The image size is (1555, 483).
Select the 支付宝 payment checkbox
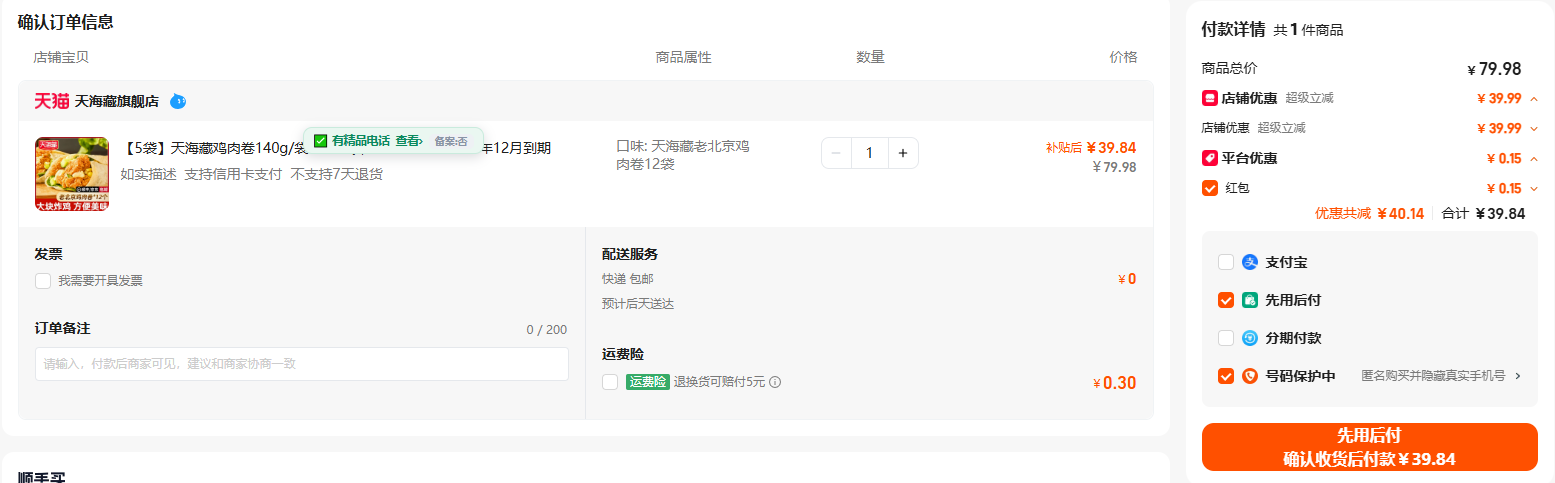(1226, 262)
